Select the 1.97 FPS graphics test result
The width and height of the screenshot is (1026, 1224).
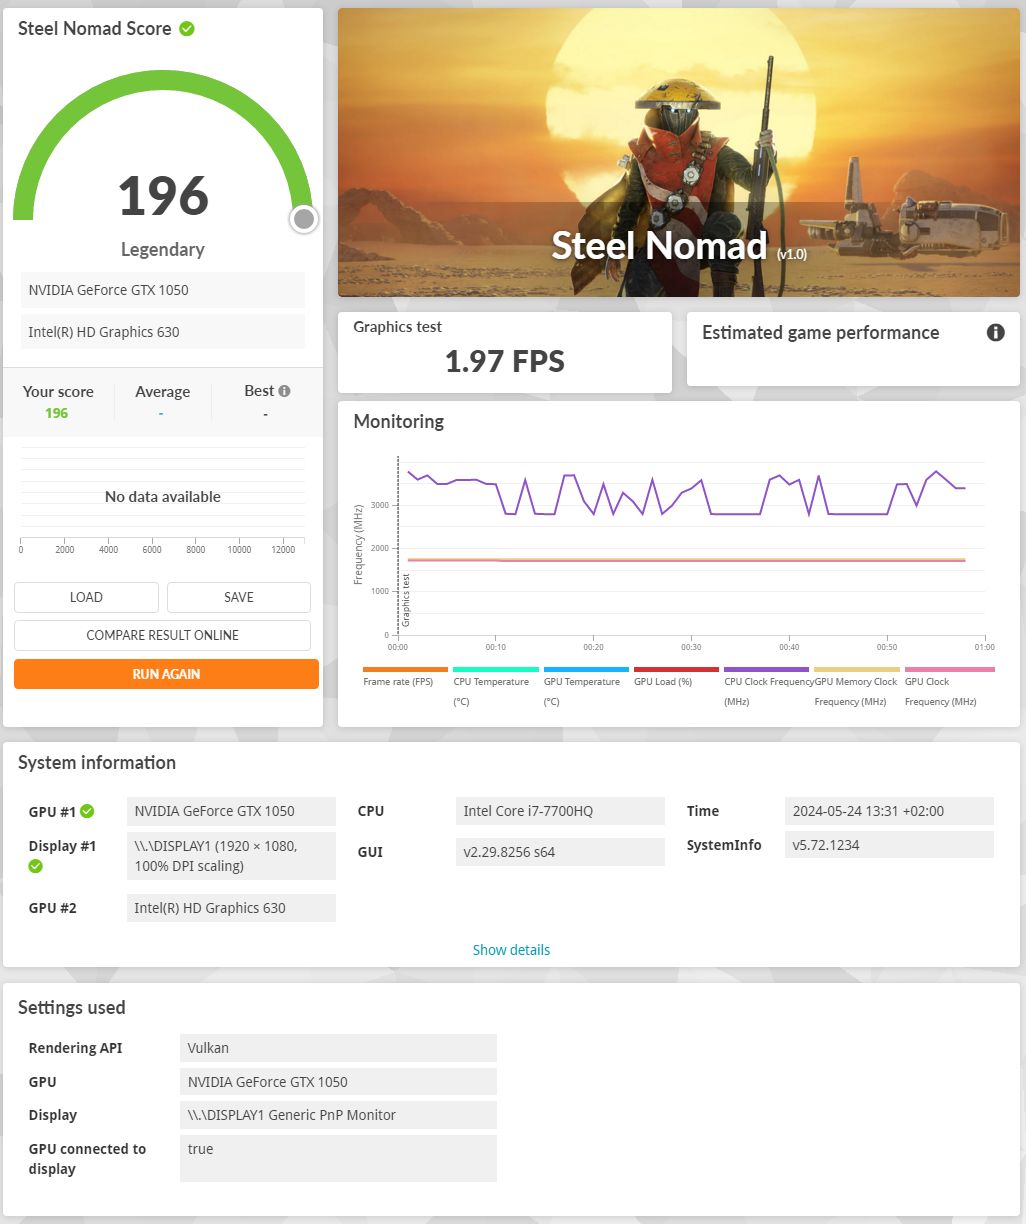(505, 361)
